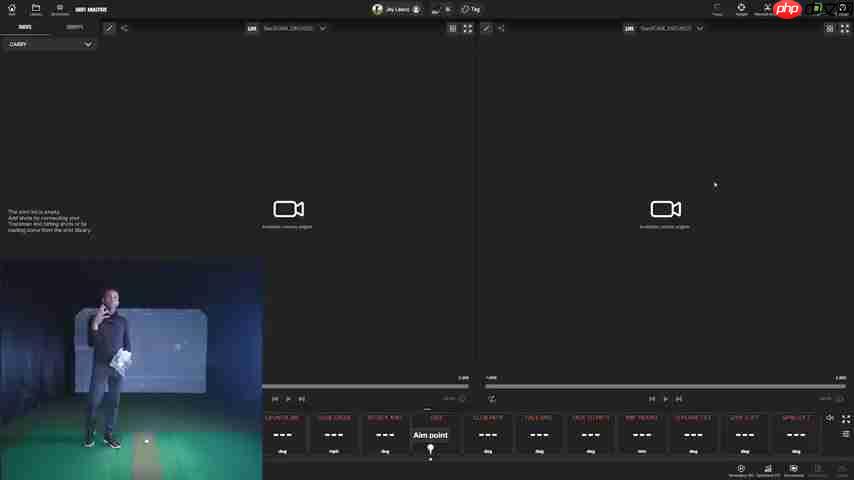Step back one frame in left video
Viewport: 854px width, 480px height.
tap(275, 399)
